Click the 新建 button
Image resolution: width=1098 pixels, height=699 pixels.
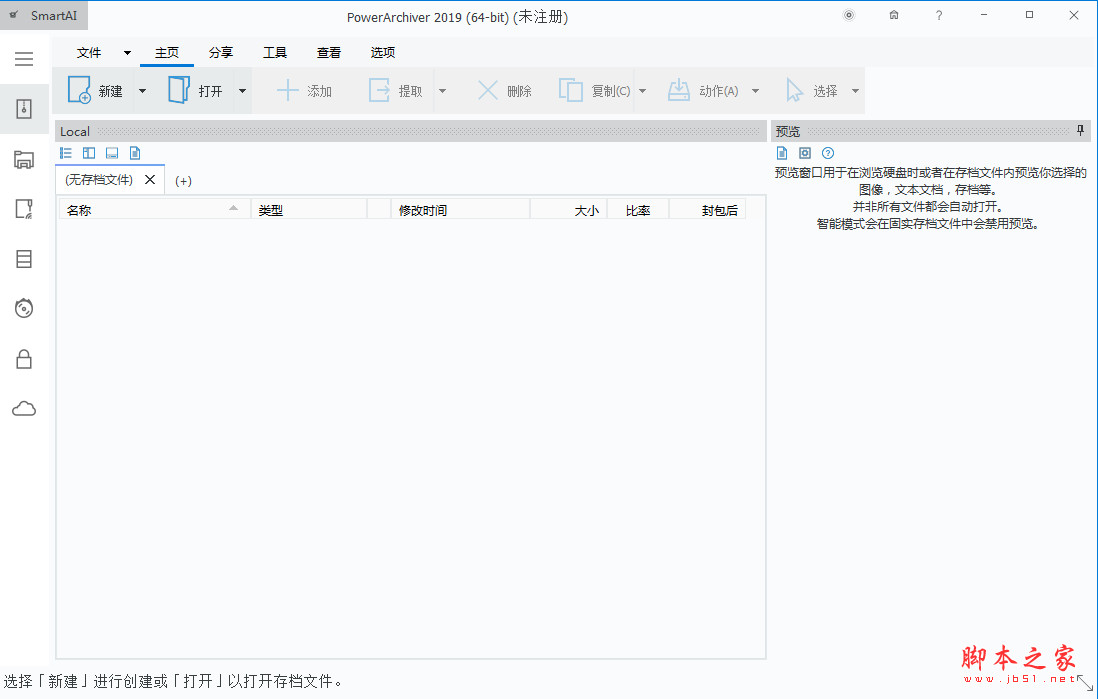tap(96, 91)
